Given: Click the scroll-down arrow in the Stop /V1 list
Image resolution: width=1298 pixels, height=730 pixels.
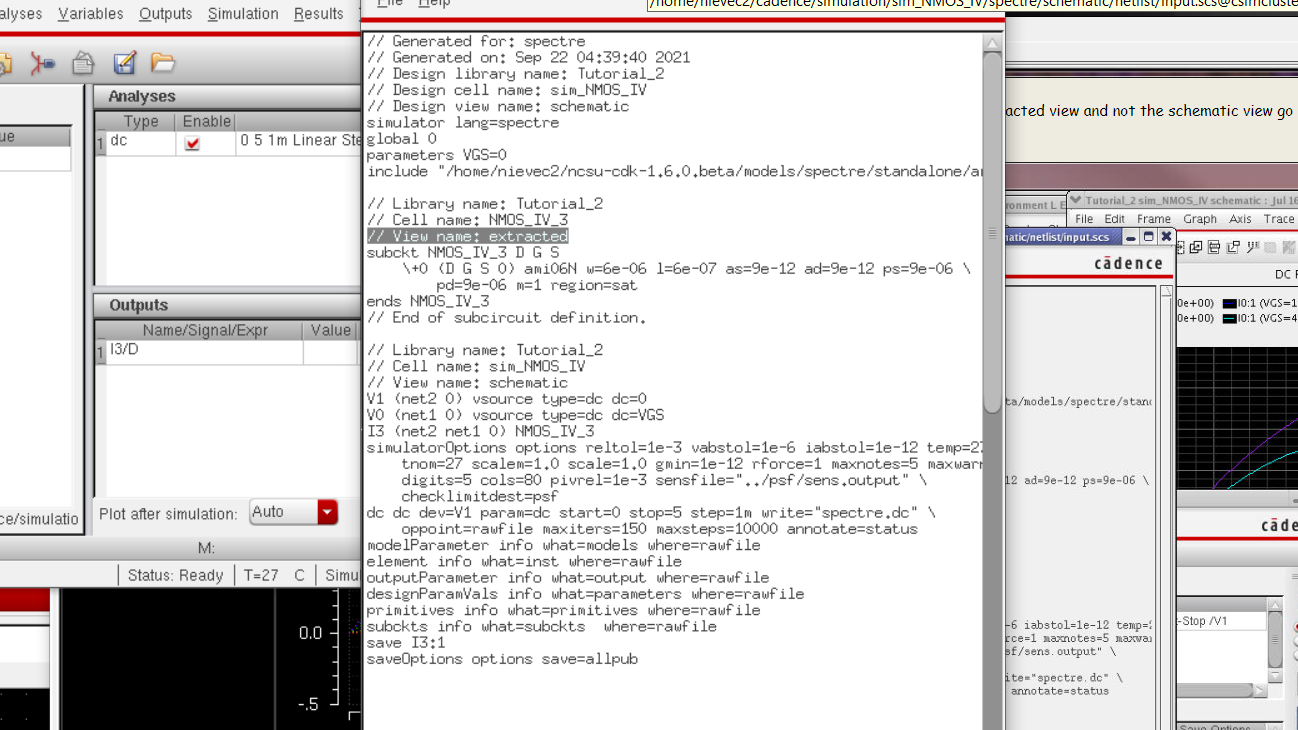Looking at the screenshot, I should (1275, 675).
